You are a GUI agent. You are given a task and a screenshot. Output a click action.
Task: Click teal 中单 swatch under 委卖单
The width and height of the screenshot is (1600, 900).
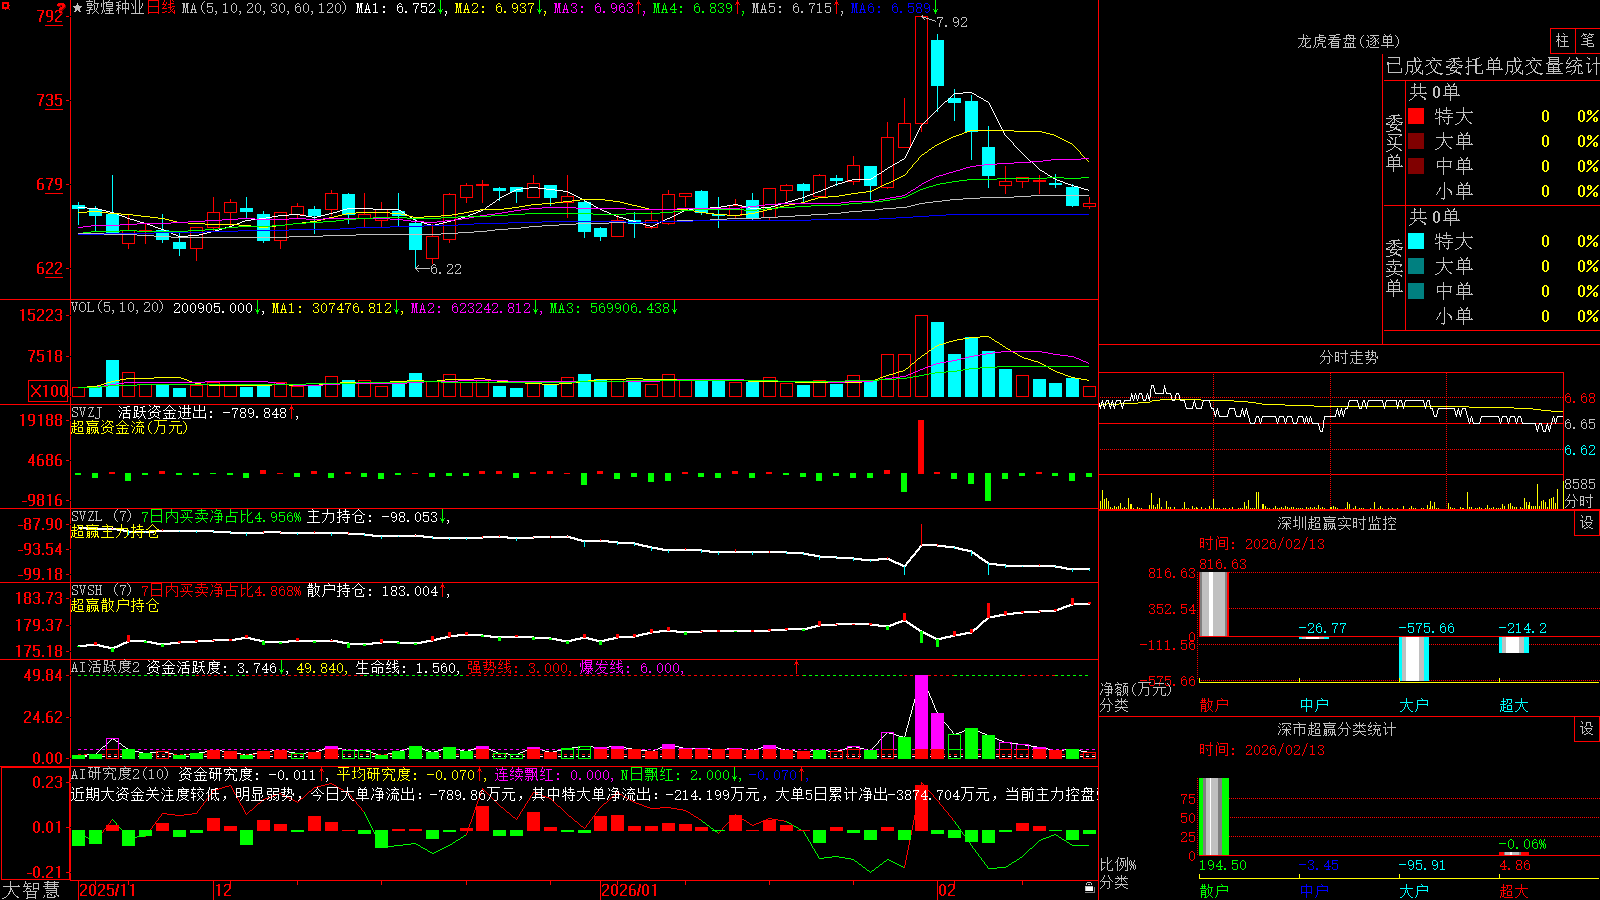(x=1416, y=291)
